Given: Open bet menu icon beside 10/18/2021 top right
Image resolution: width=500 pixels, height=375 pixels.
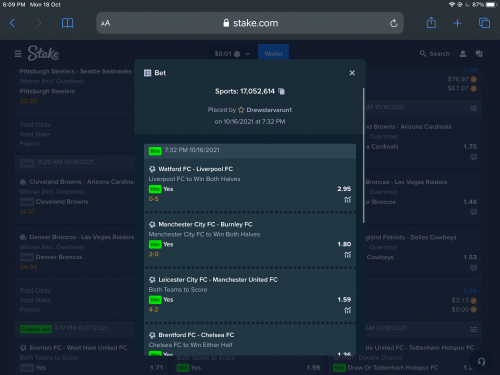Looking at the screenshot, I should (x=473, y=108).
